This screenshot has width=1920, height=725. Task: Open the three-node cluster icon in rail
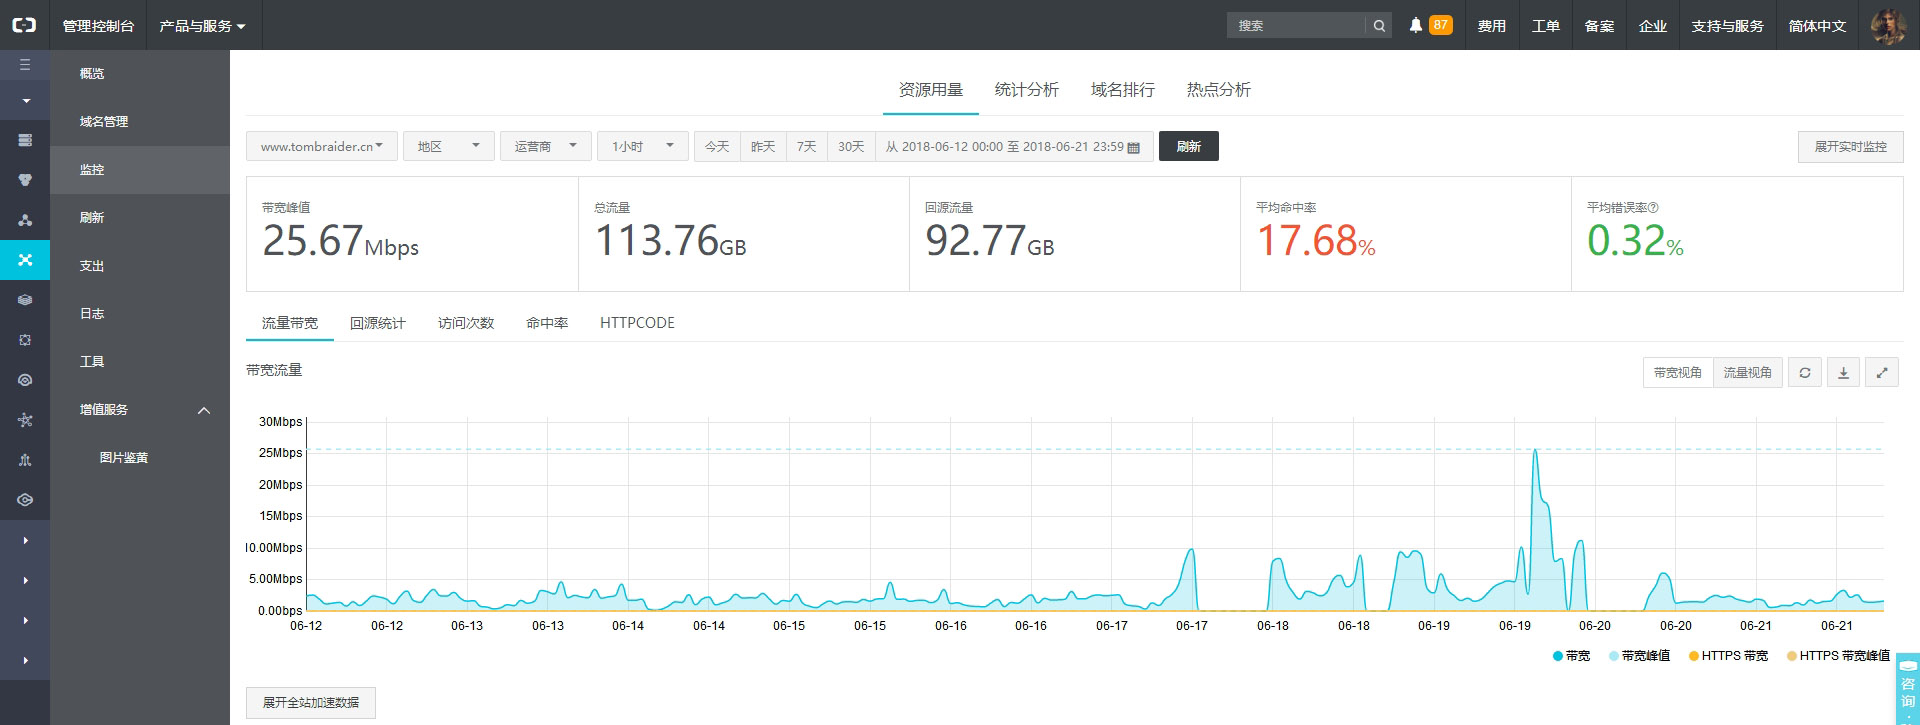pyautogui.click(x=25, y=220)
